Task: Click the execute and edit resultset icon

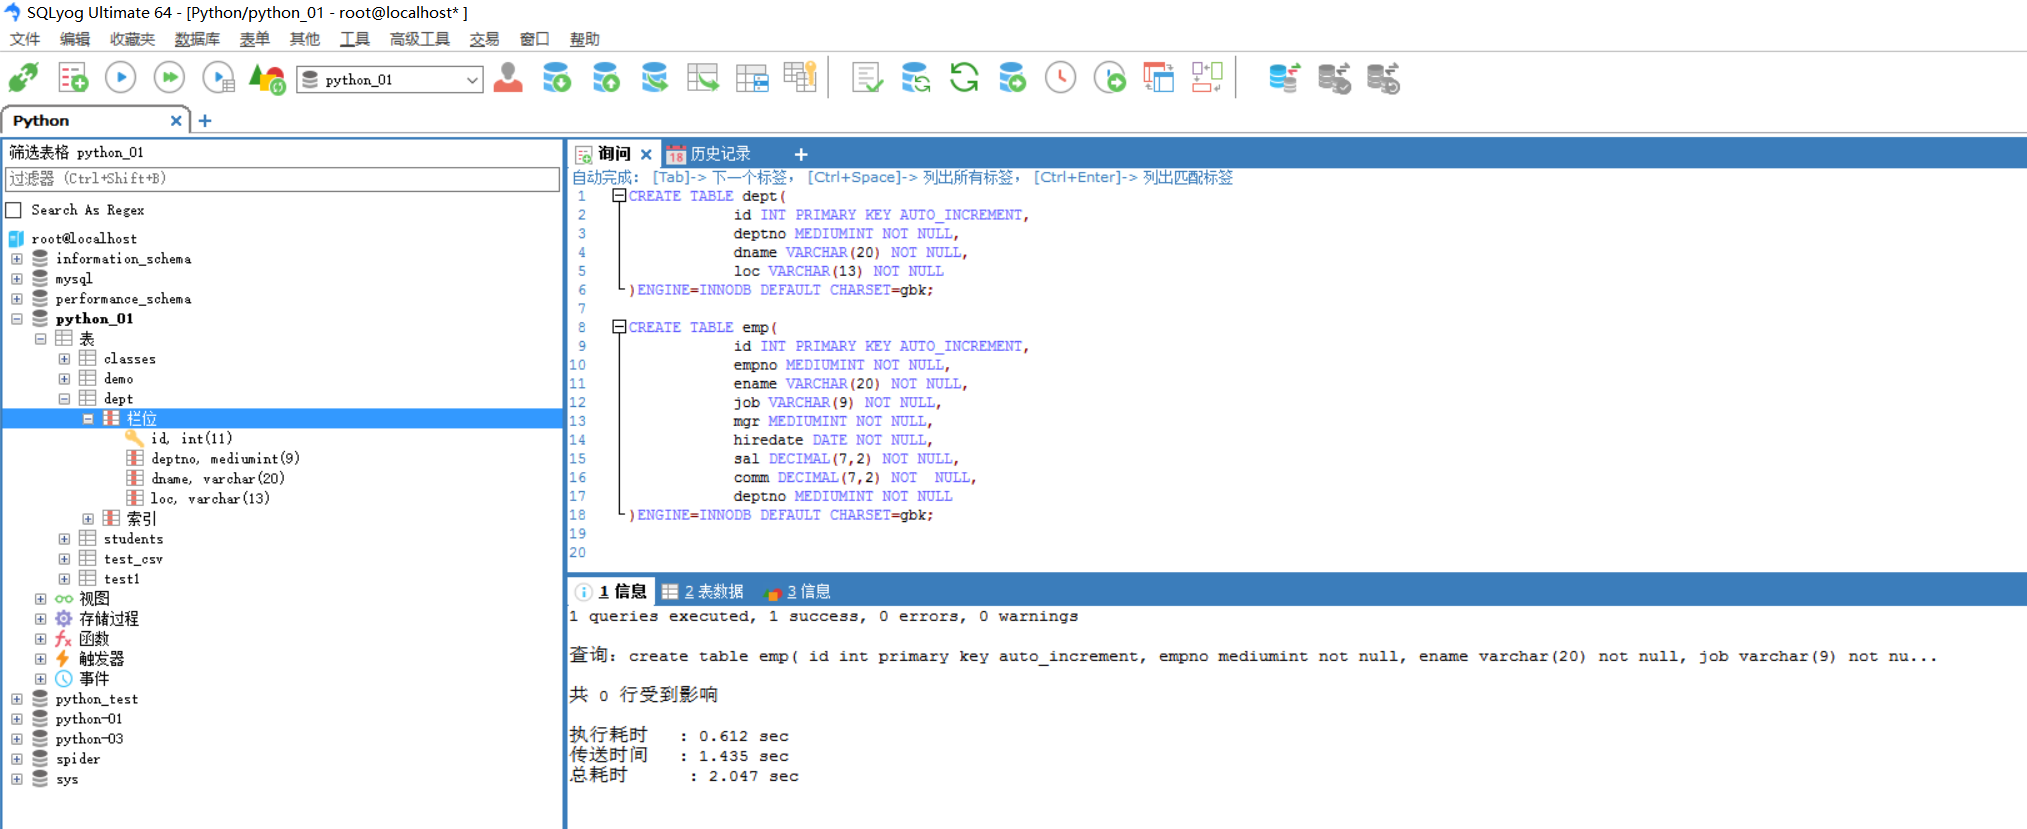Action: click(219, 78)
